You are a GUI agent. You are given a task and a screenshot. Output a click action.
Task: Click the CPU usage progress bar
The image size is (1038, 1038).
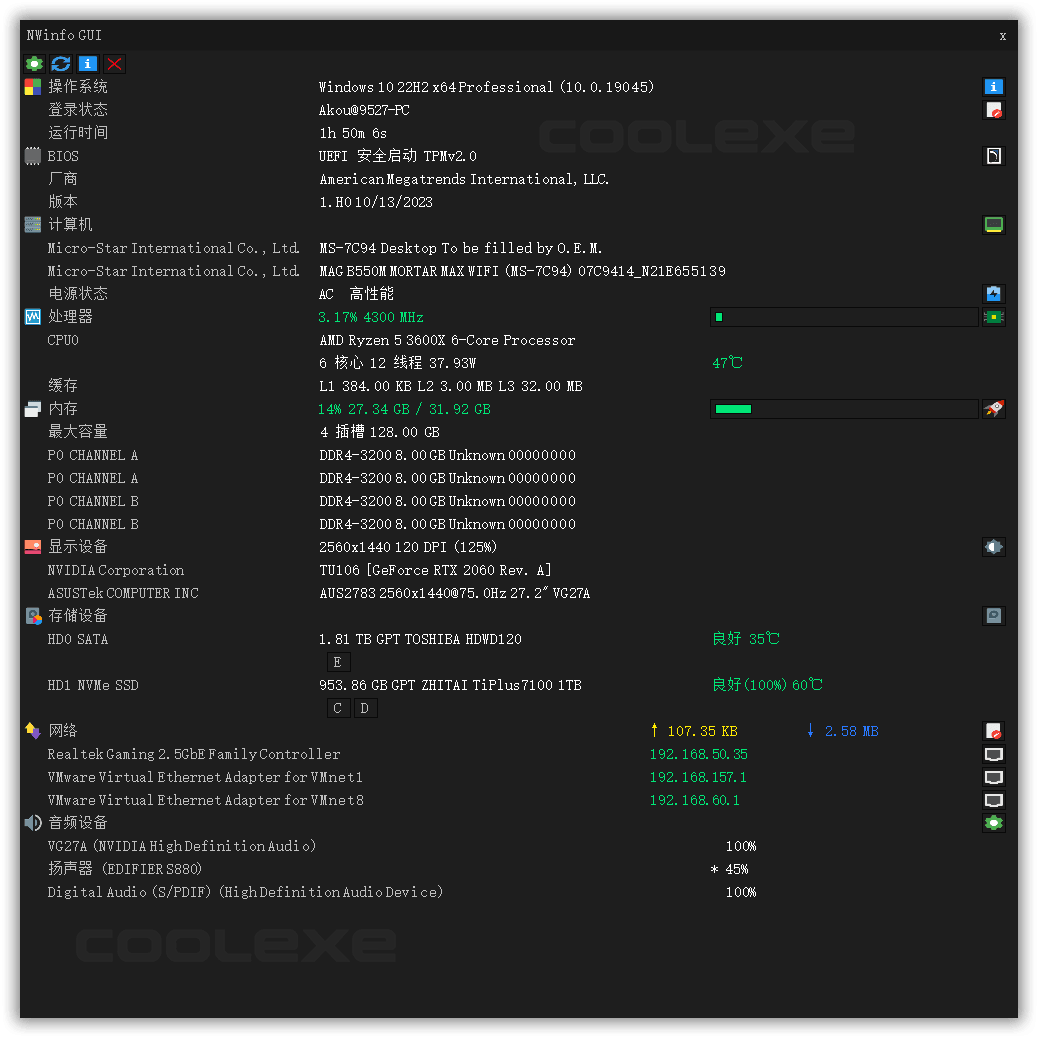click(843, 316)
